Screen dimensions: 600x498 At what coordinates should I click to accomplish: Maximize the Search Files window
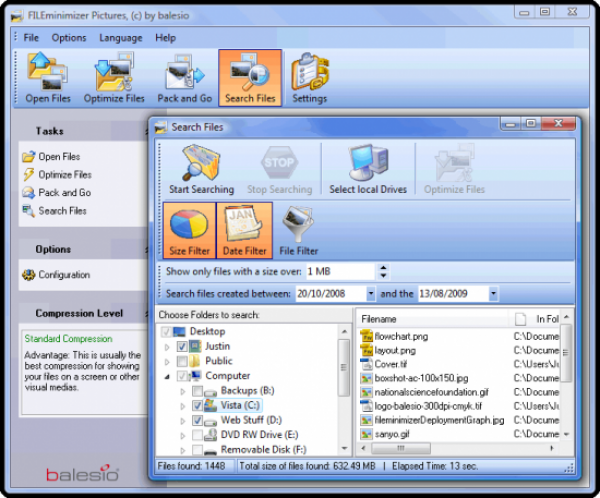click(531, 123)
